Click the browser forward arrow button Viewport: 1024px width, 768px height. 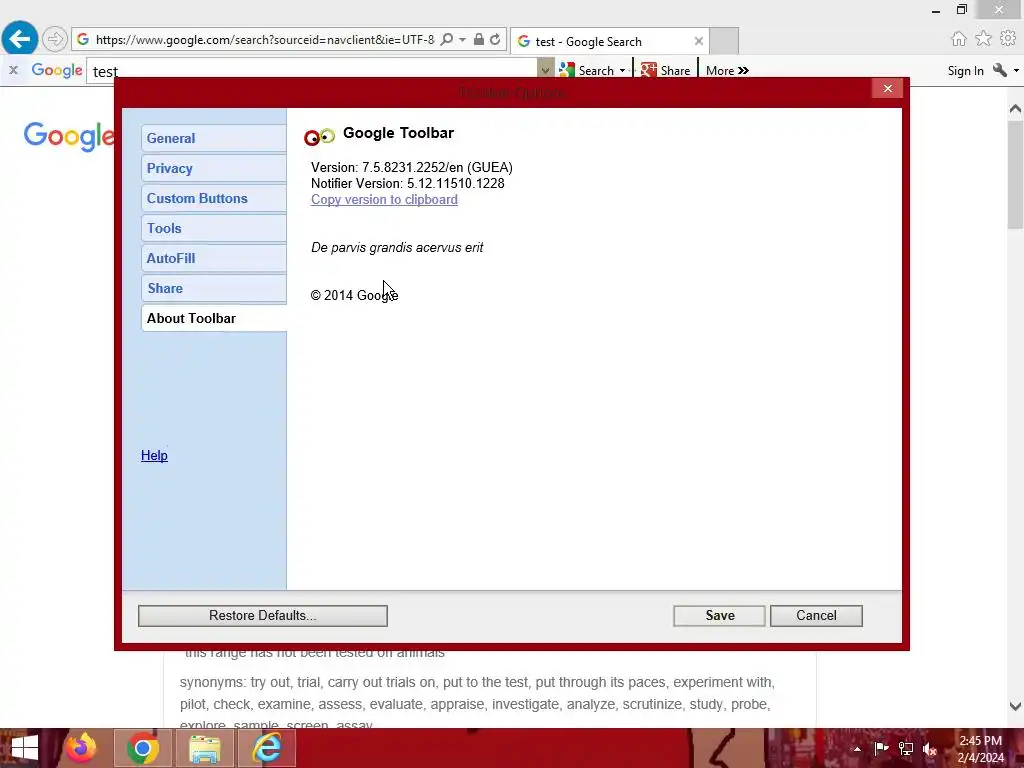coord(55,40)
